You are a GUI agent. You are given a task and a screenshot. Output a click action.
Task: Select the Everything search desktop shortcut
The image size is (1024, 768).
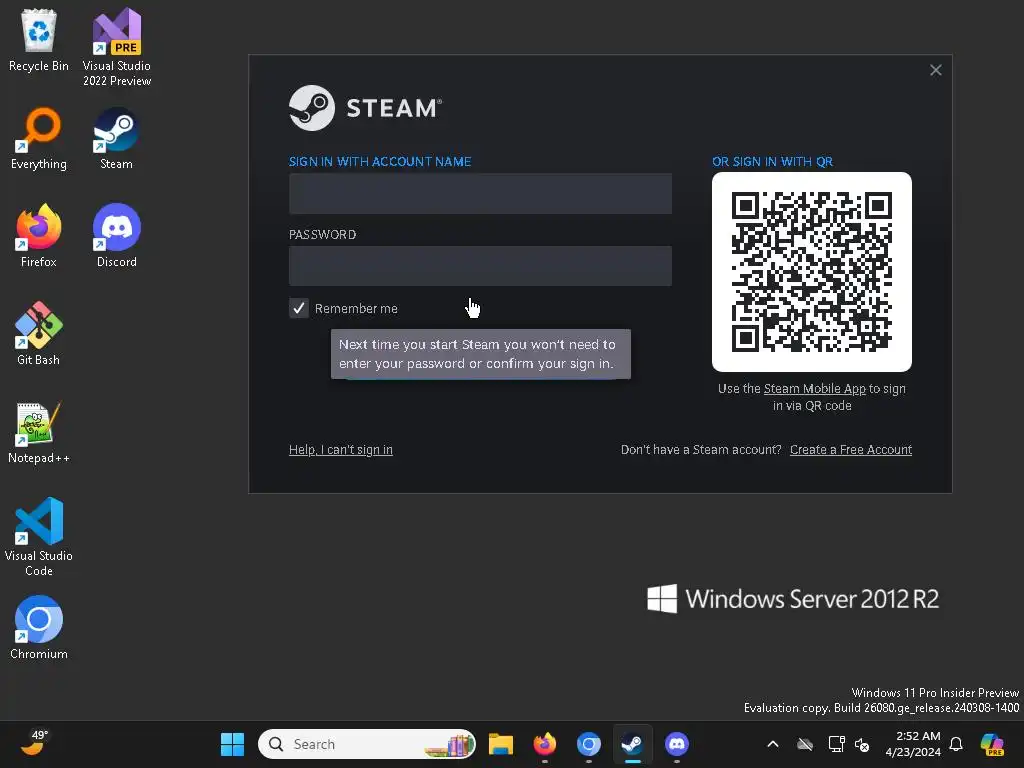point(39,138)
